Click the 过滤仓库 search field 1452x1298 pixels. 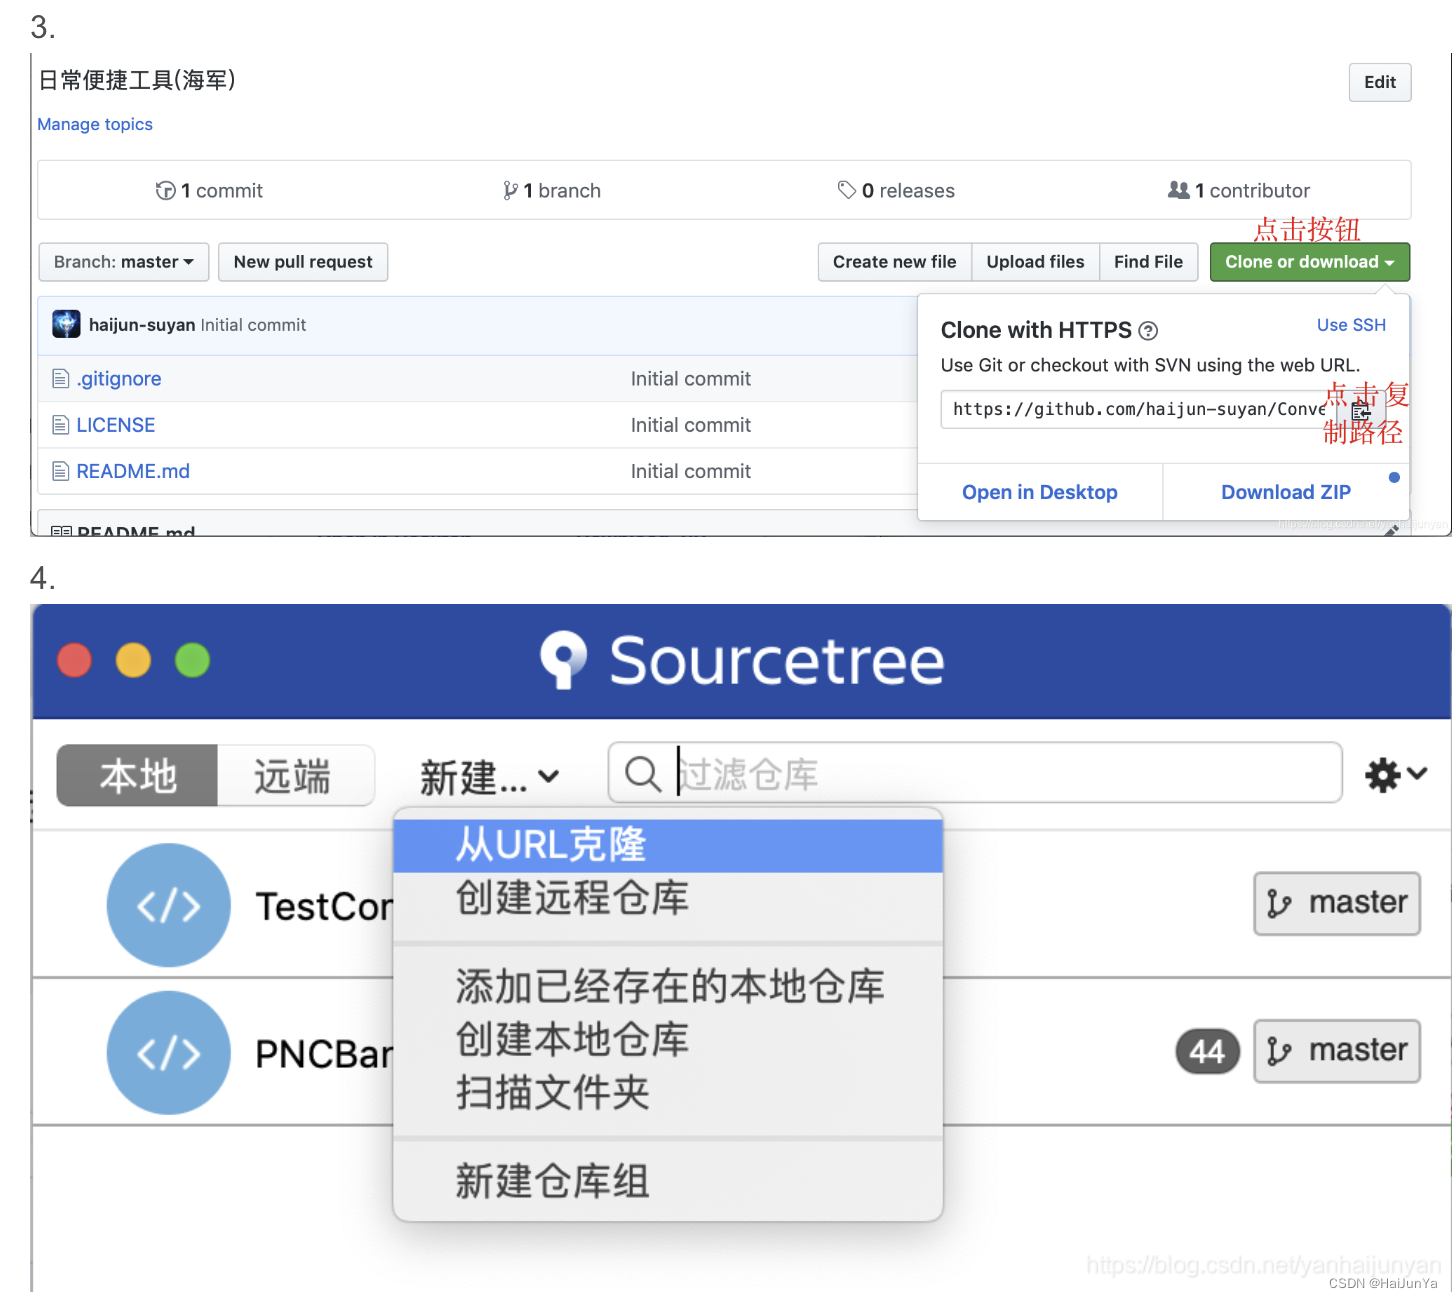click(x=975, y=773)
